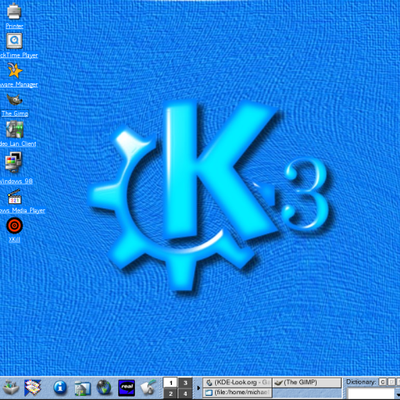Screen dimensions: 400x400
Task: Open the blue info help icon
Action: [60, 388]
